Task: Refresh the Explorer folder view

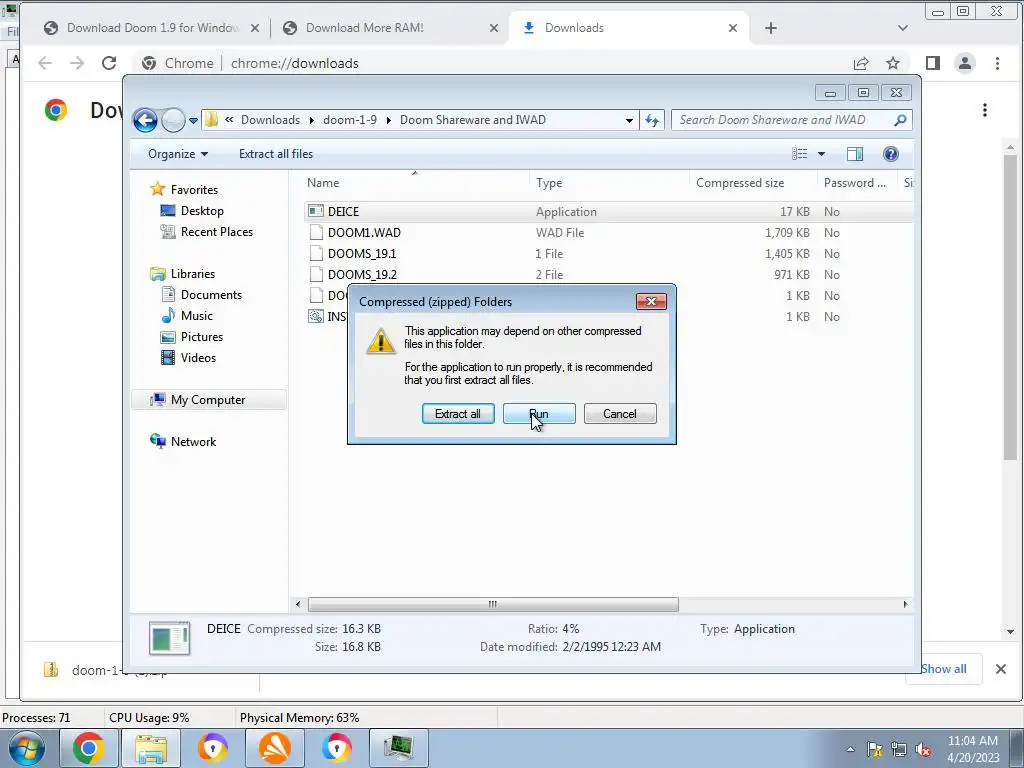Action: (x=652, y=120)
